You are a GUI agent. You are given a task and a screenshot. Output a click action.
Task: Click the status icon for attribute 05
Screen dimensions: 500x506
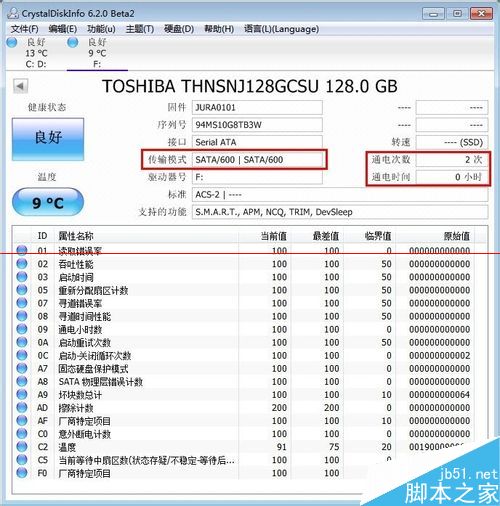pyautogui.click(x=22, y=290)
